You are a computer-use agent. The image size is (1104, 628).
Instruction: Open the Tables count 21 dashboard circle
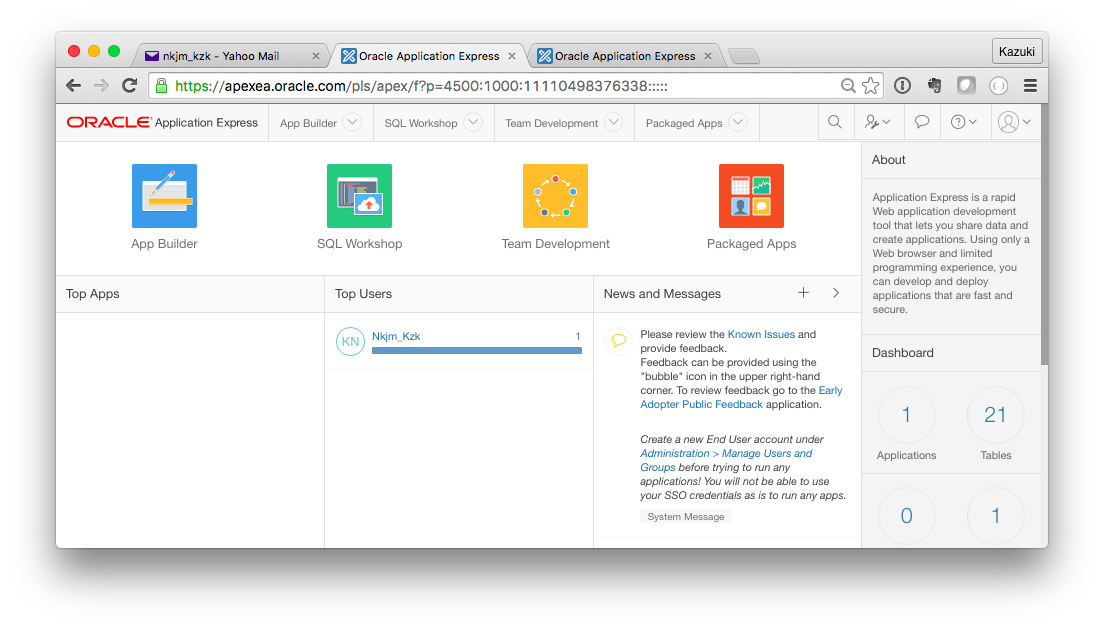(995, 415)
